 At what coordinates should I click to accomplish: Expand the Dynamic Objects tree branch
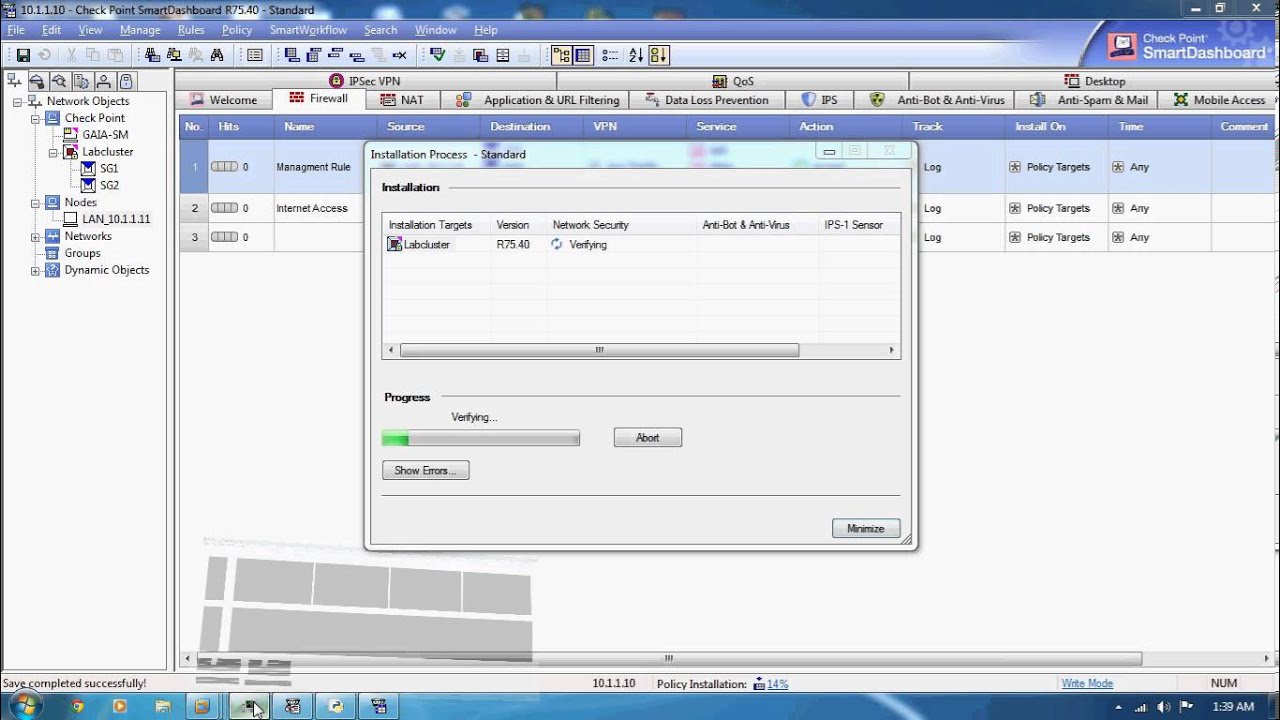pos(36,271)
